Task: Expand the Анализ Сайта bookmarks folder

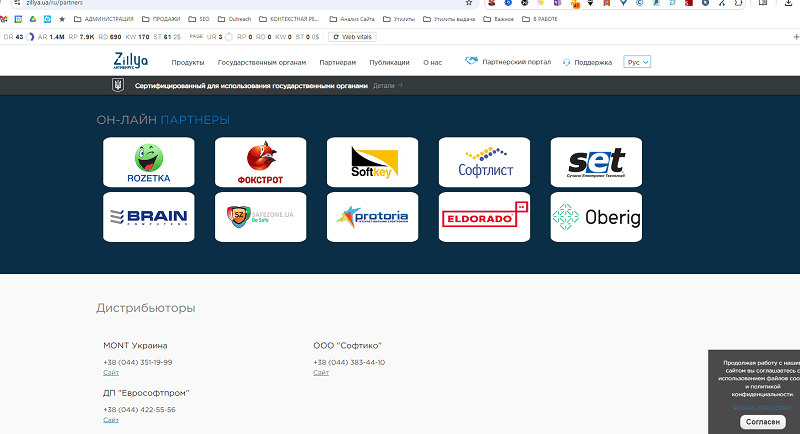Action: tap(352, 19)
